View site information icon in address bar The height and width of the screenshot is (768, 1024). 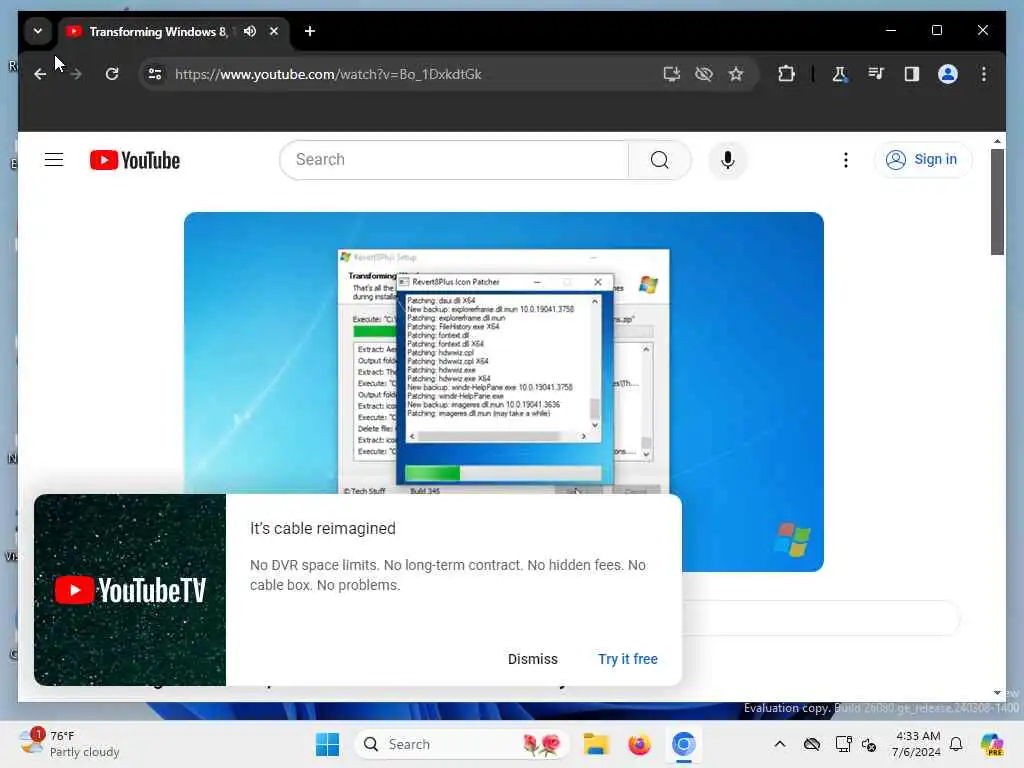point(155,74)
